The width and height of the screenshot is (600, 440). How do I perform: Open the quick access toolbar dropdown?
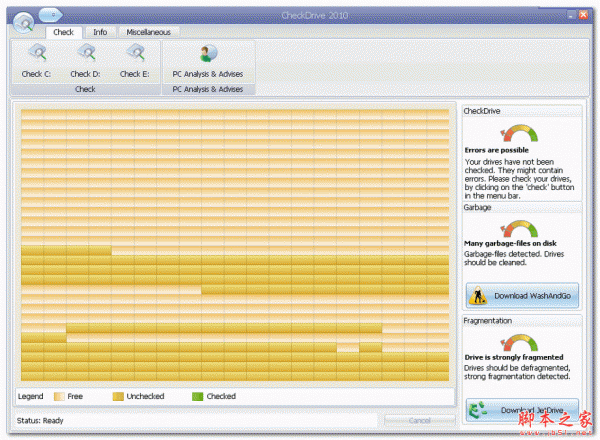tap(52, 14)
